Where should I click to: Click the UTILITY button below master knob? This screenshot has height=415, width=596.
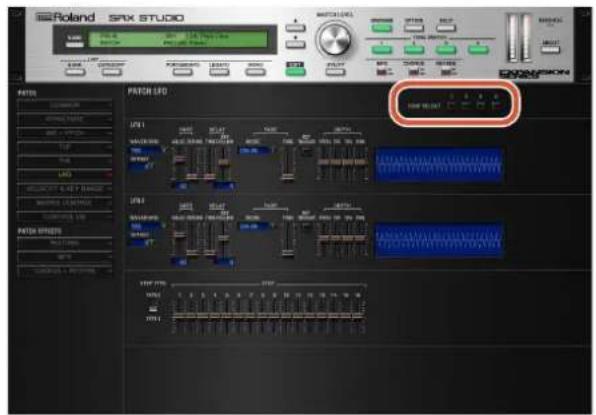[x=335, y=71]
